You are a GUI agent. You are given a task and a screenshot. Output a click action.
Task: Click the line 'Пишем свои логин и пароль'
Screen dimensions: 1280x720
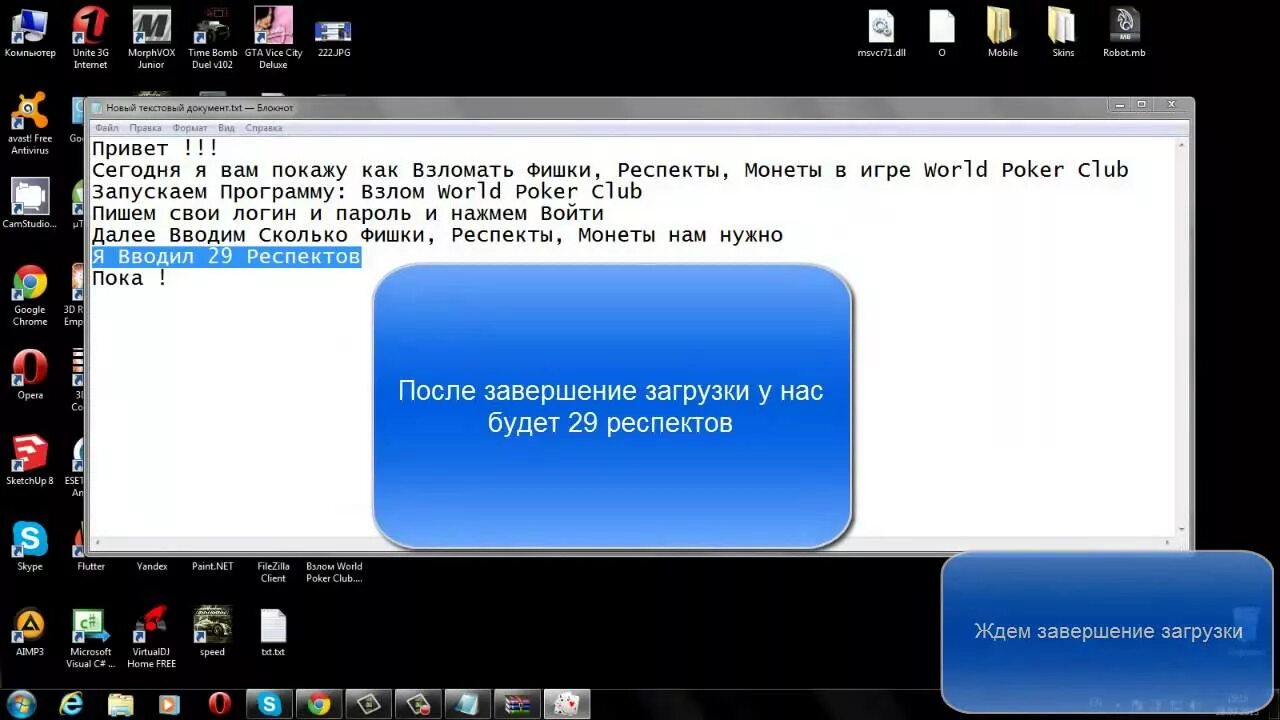tap(348, 214)
